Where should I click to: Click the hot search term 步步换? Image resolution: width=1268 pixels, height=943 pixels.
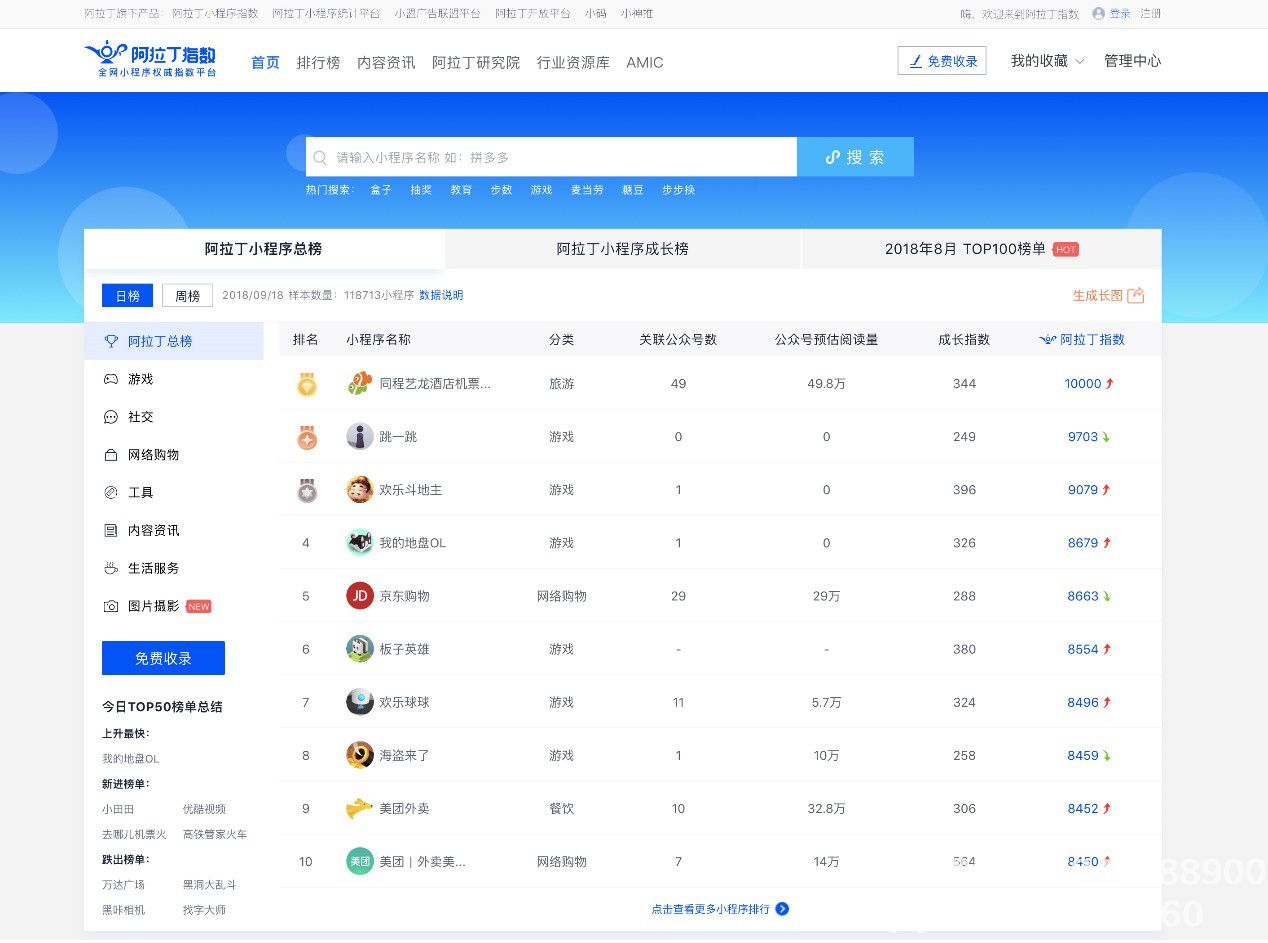(678, 190)
